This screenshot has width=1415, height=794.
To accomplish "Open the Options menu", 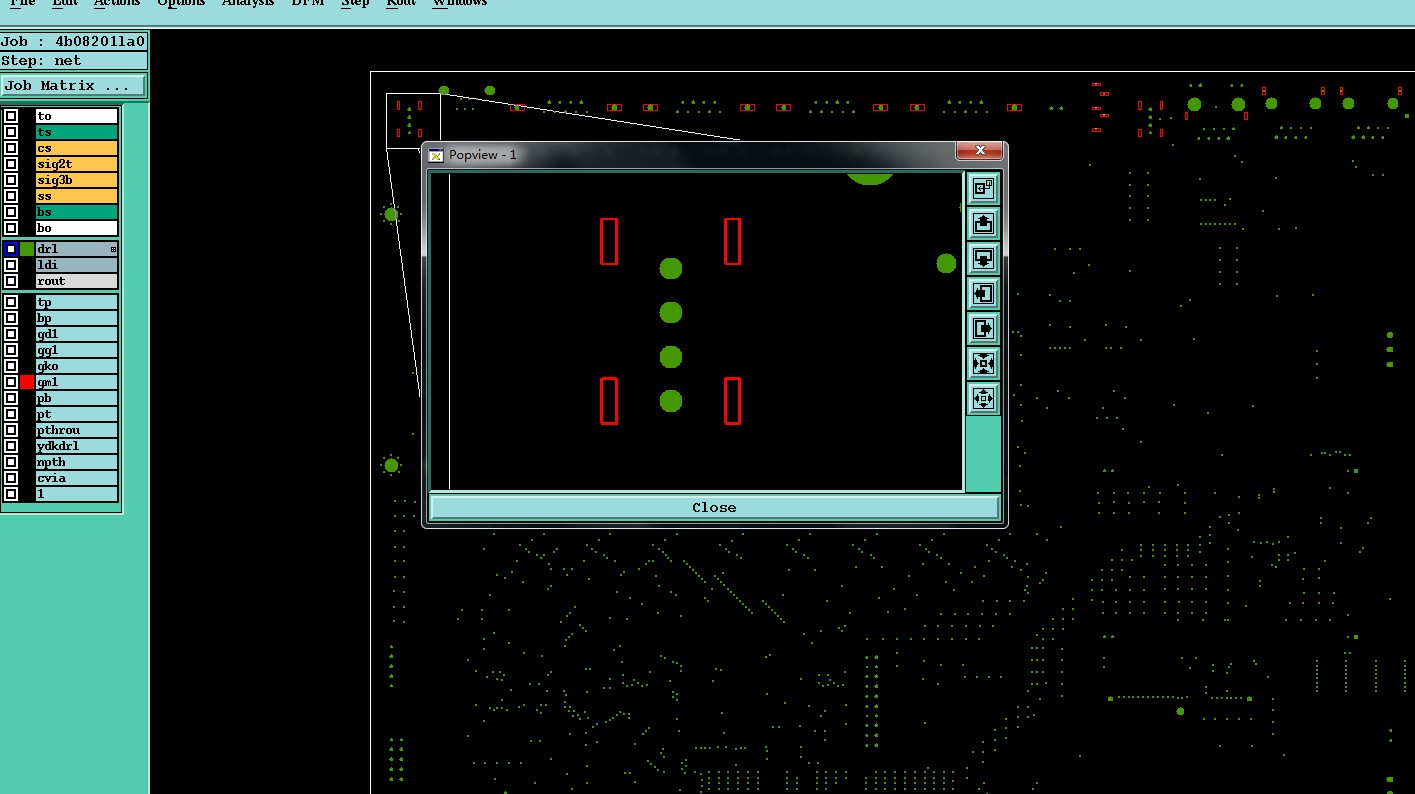I will click(181, 3).
